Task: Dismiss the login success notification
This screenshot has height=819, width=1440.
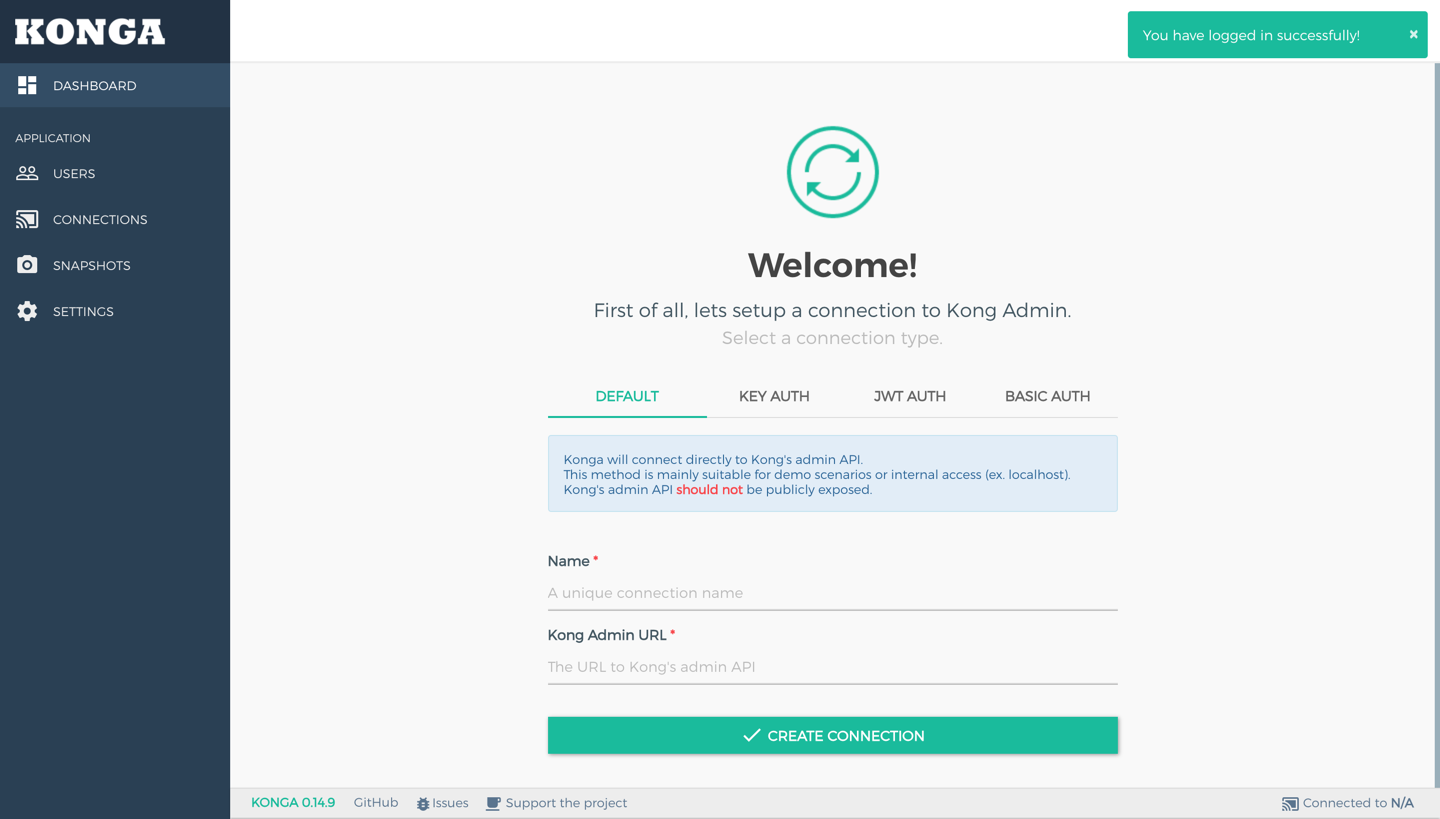Action: (1413, 34)
